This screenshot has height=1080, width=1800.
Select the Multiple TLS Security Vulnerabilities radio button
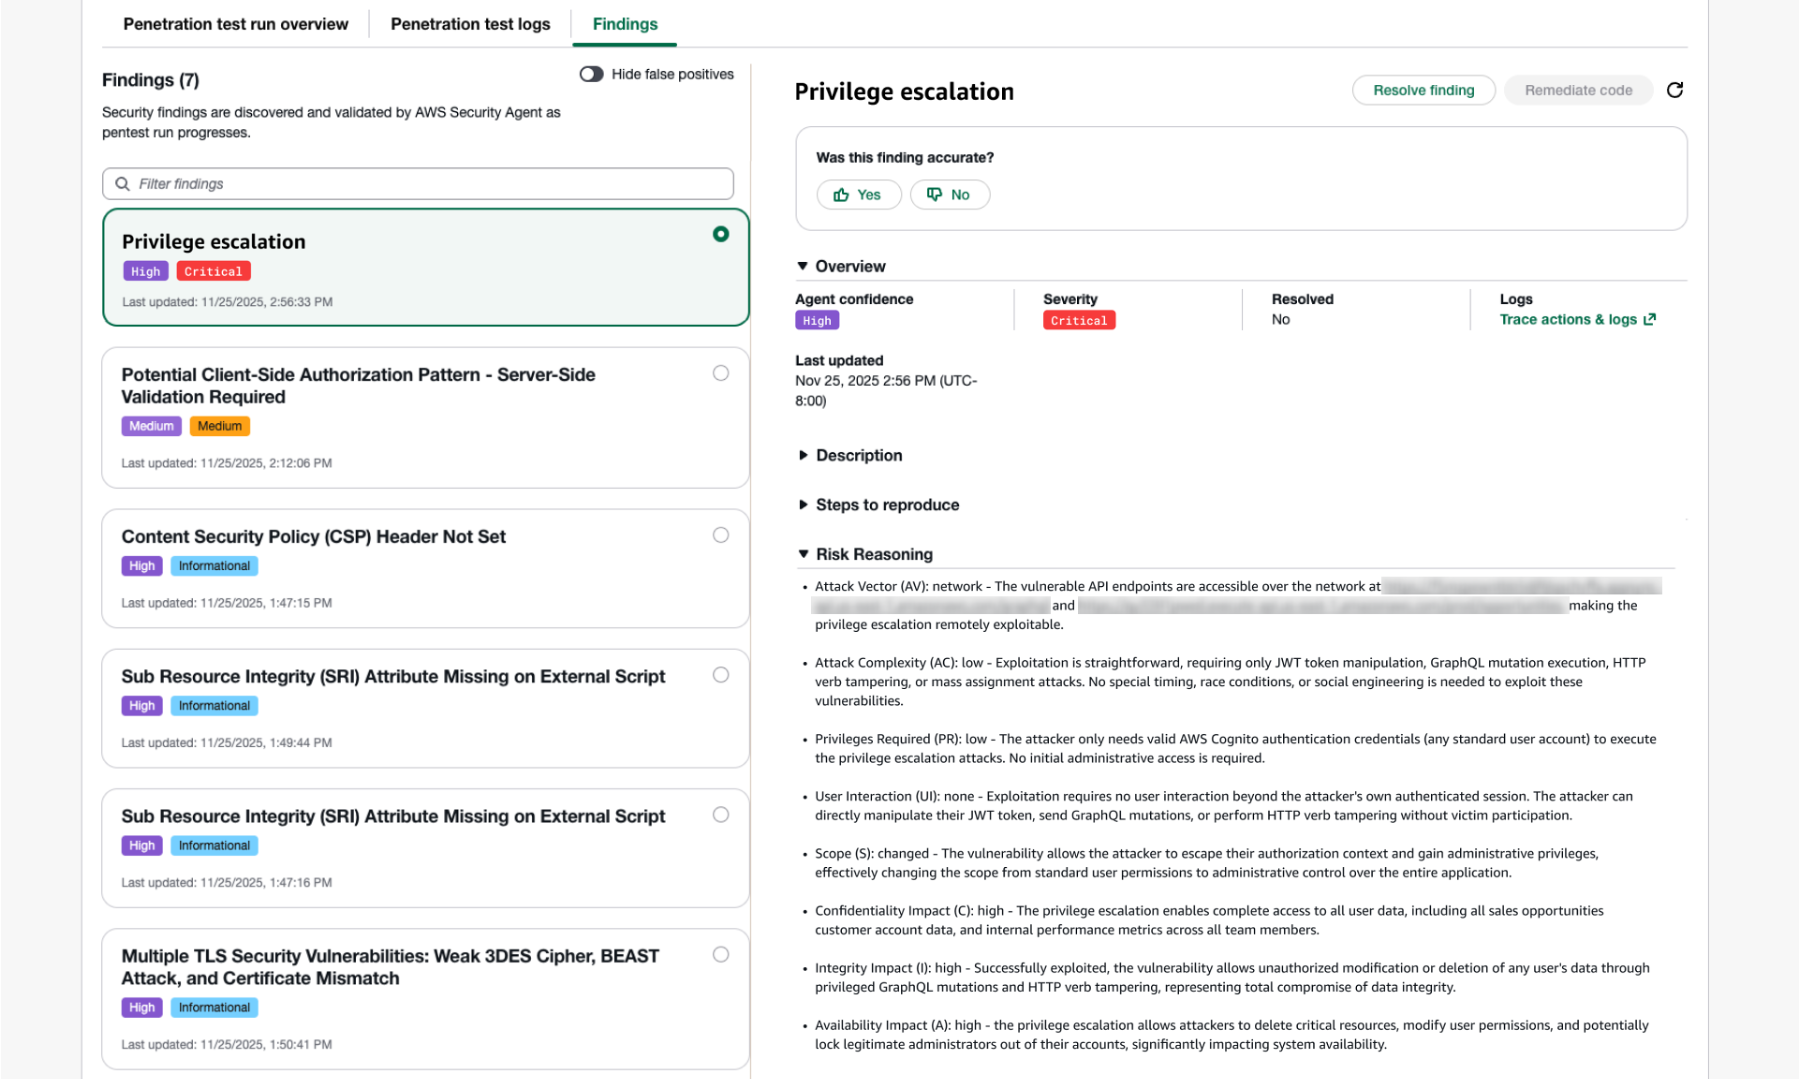pyautogui.click(x=720, y=955)
